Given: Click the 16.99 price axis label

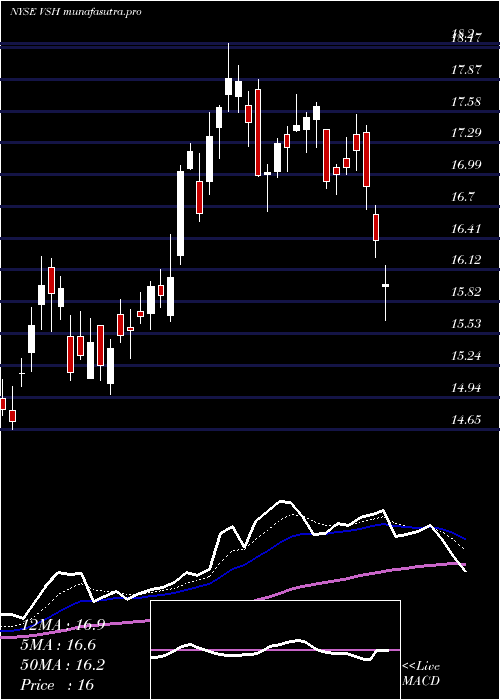Looking at the screenshot, I should (466, 165).
